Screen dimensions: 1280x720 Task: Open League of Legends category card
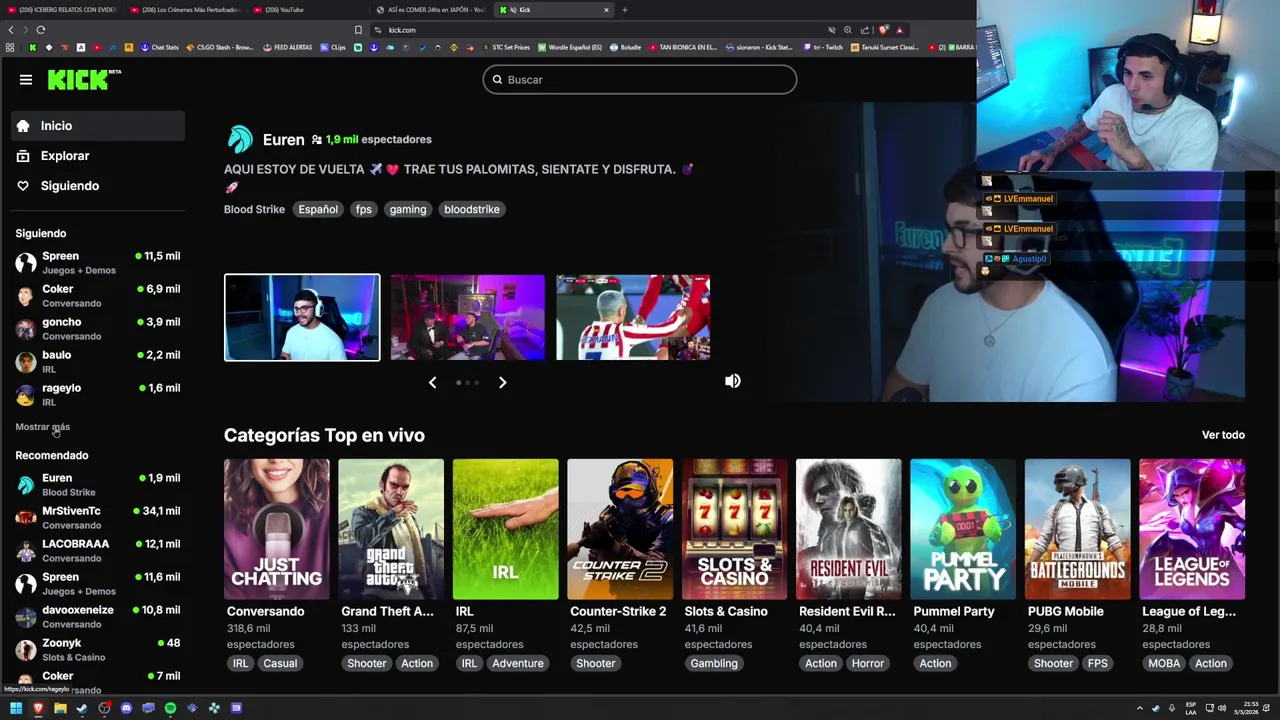[1192, 529]
